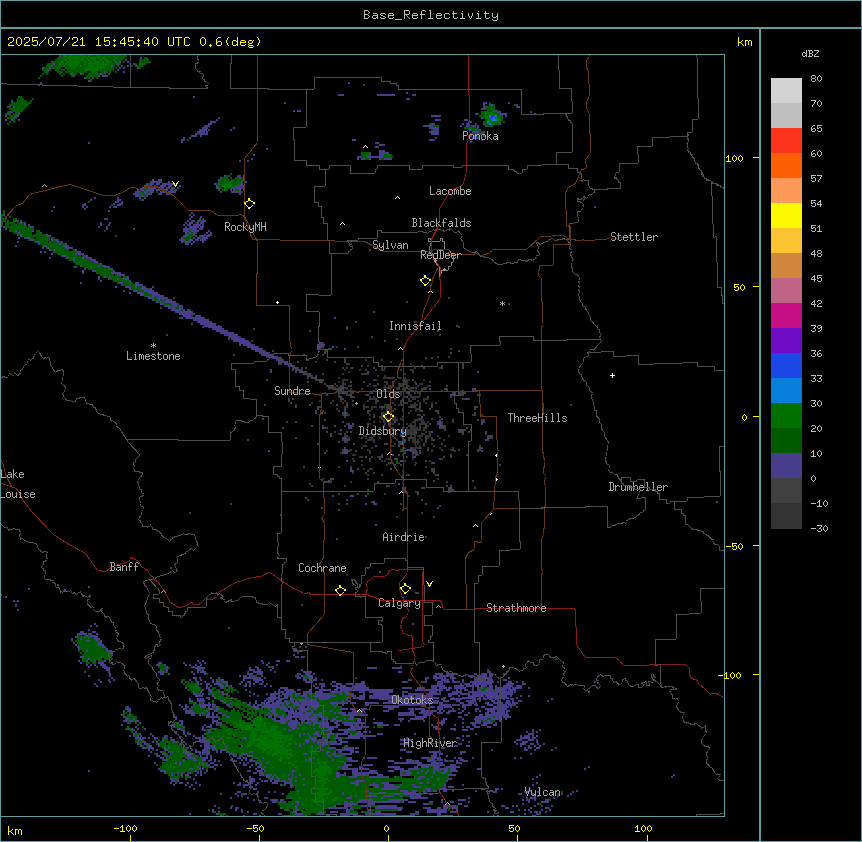
Task: Click the Sylvan label
Action: [x=390, y=245]
